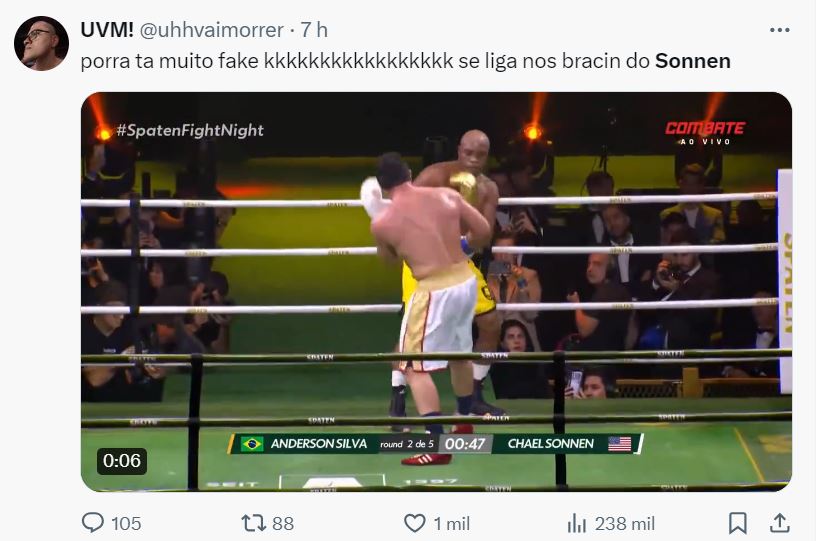829x541 pixels.
Task: Click the 0:06 video duration badge
Action: [x=122, y=461]
